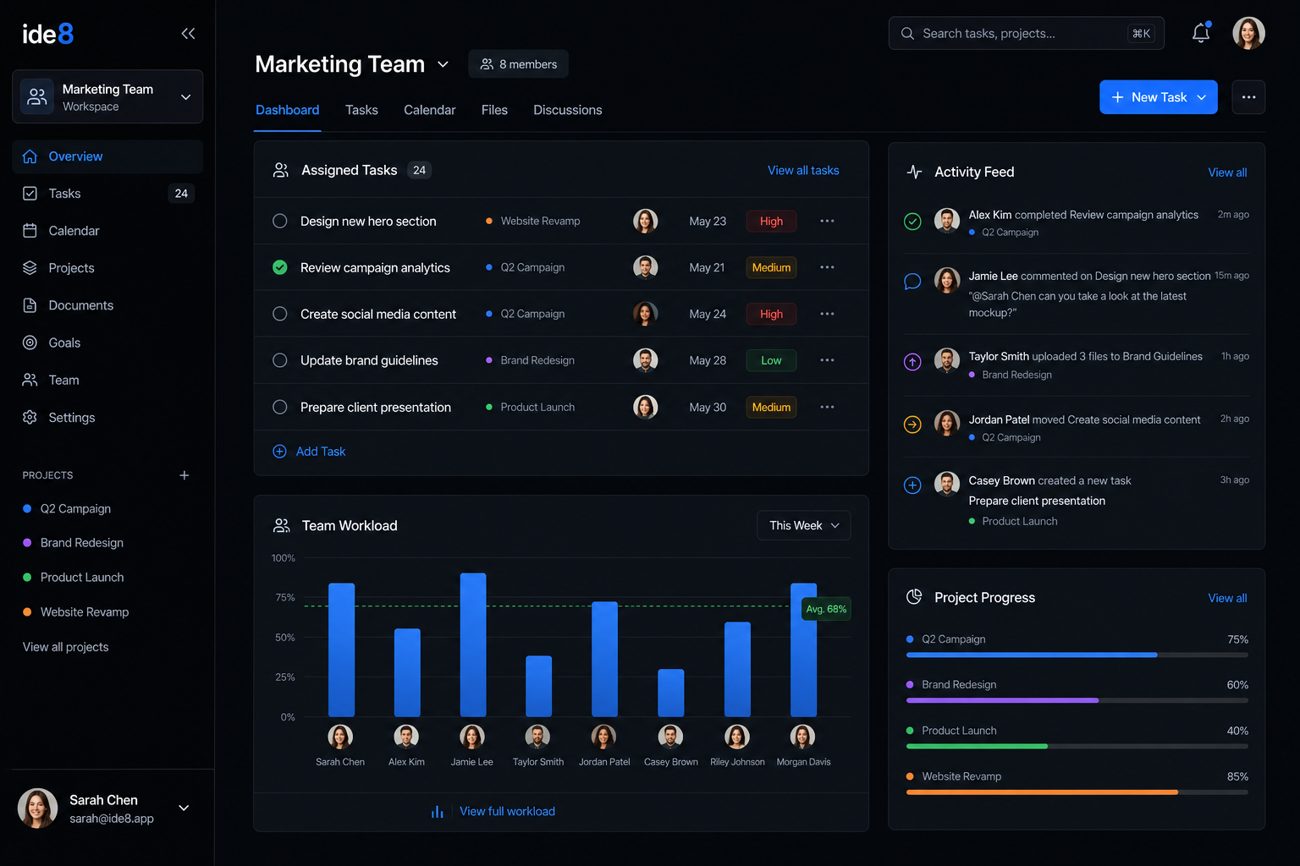Image resolution: width=1300 pixels, height=866 pixels.
Task: Mark Update brand guidelines complete
Action: (280, 360)
